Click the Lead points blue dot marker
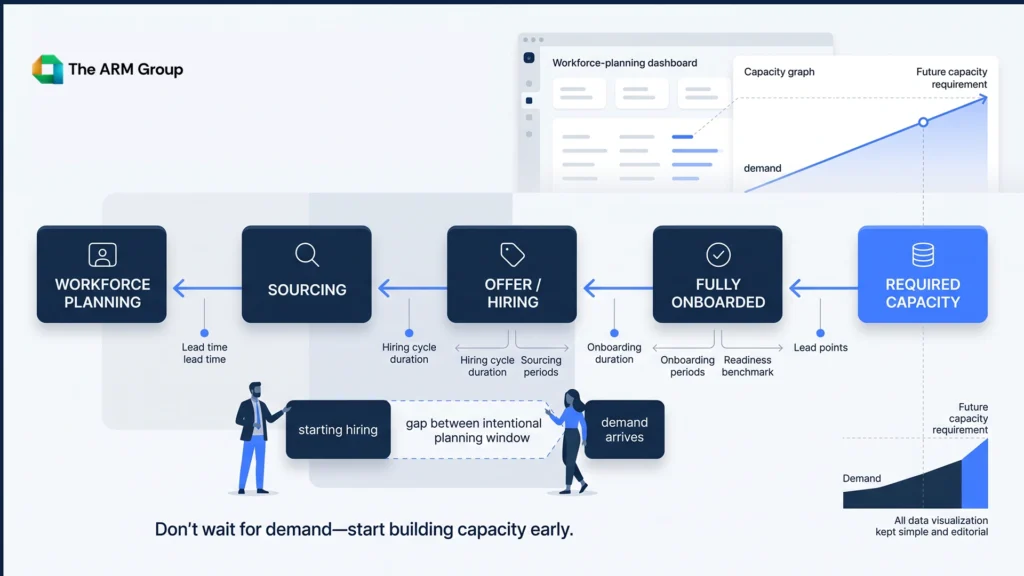 (820, 333)
